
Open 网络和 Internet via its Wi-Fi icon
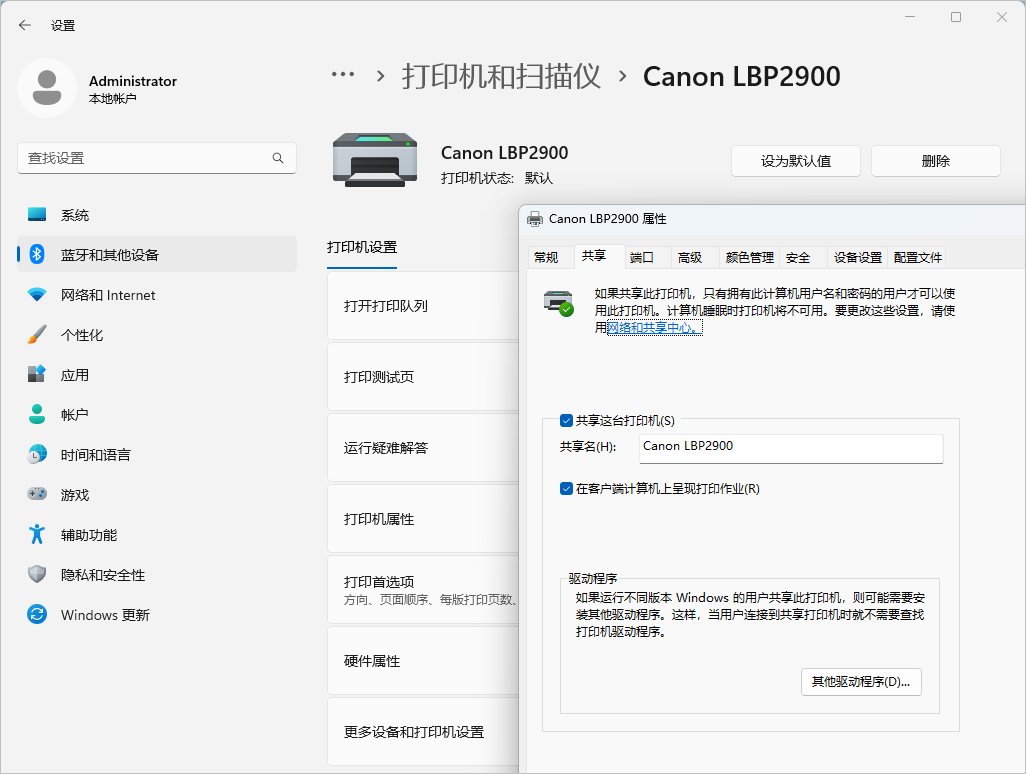[x=37, y=294]
